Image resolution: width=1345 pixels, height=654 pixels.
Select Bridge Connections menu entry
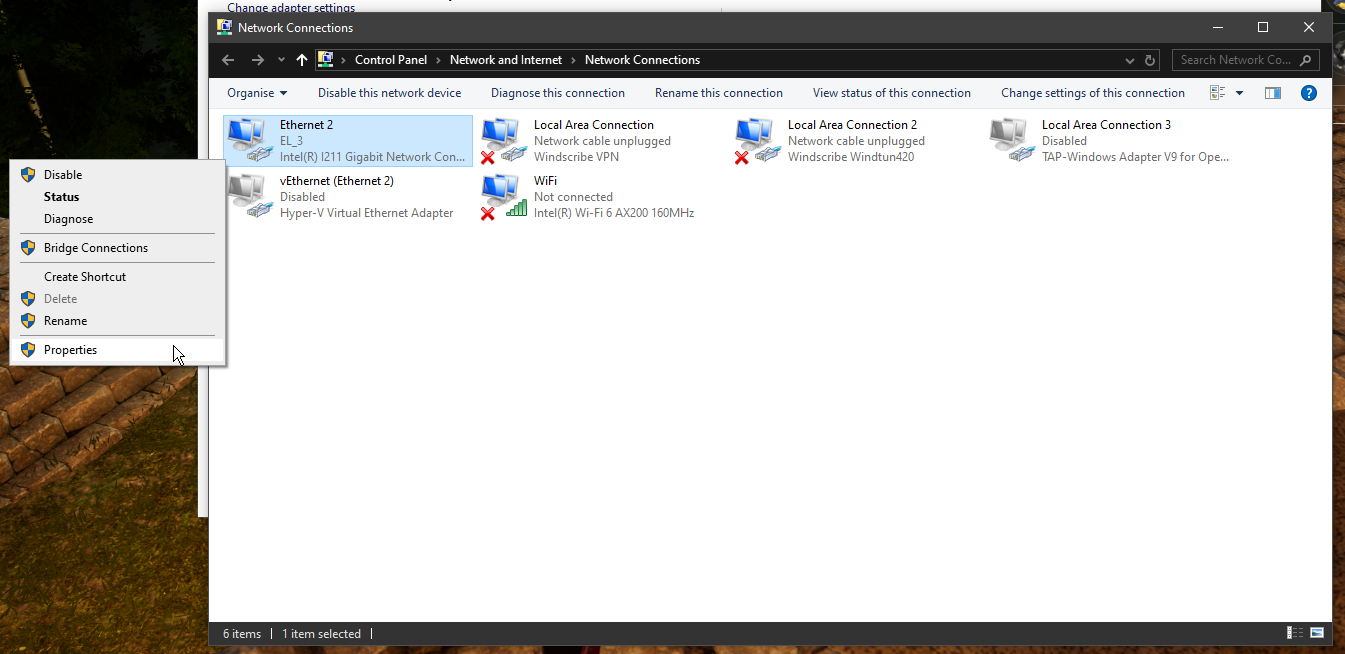coord(117,248)
